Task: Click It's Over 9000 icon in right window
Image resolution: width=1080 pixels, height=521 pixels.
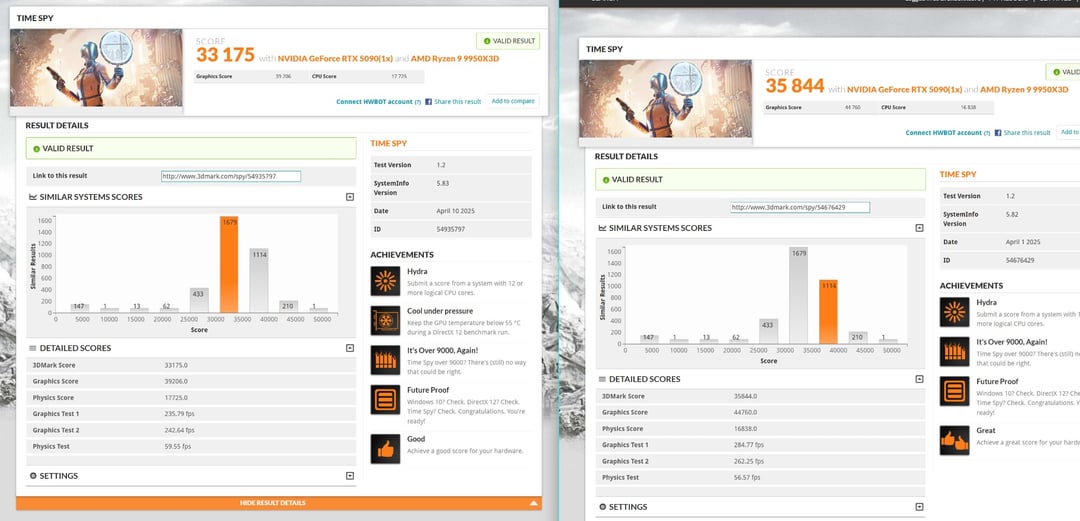Action: pyautogui.click(x=955, y=351)
